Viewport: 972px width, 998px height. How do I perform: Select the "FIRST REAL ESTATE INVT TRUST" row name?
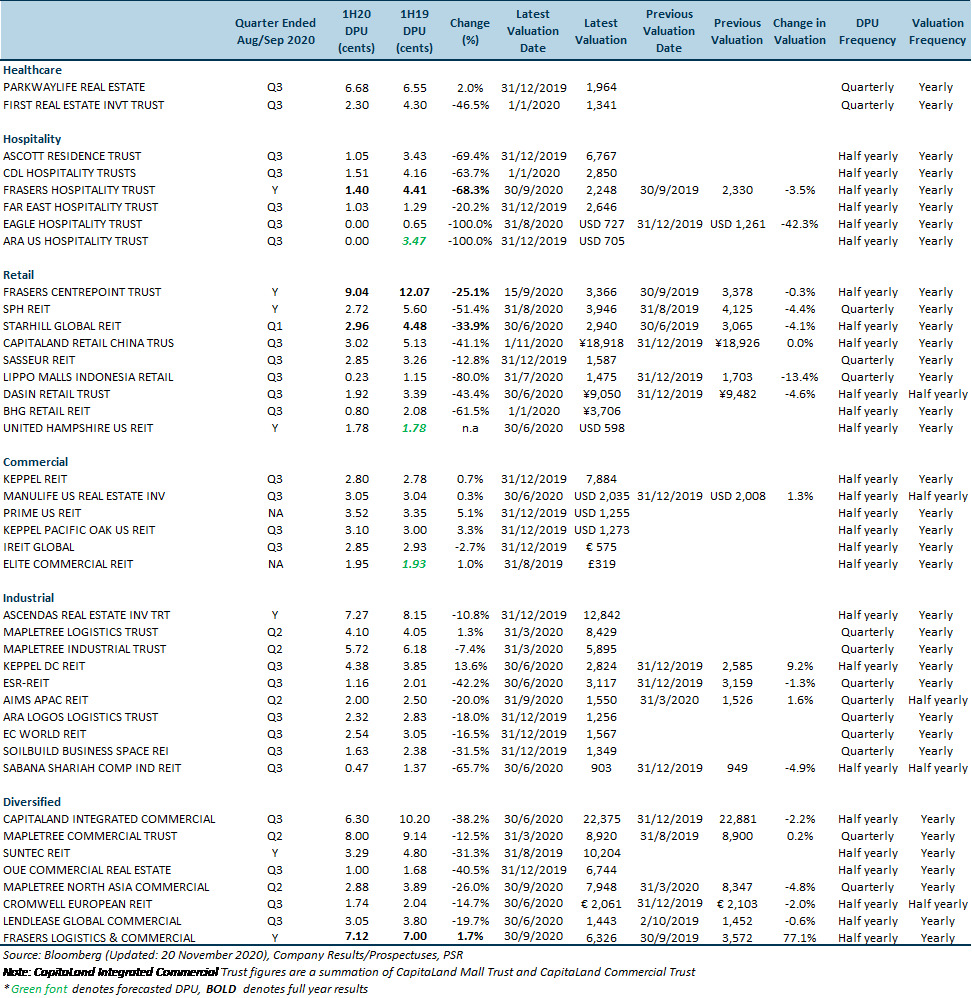coord(84,105)
